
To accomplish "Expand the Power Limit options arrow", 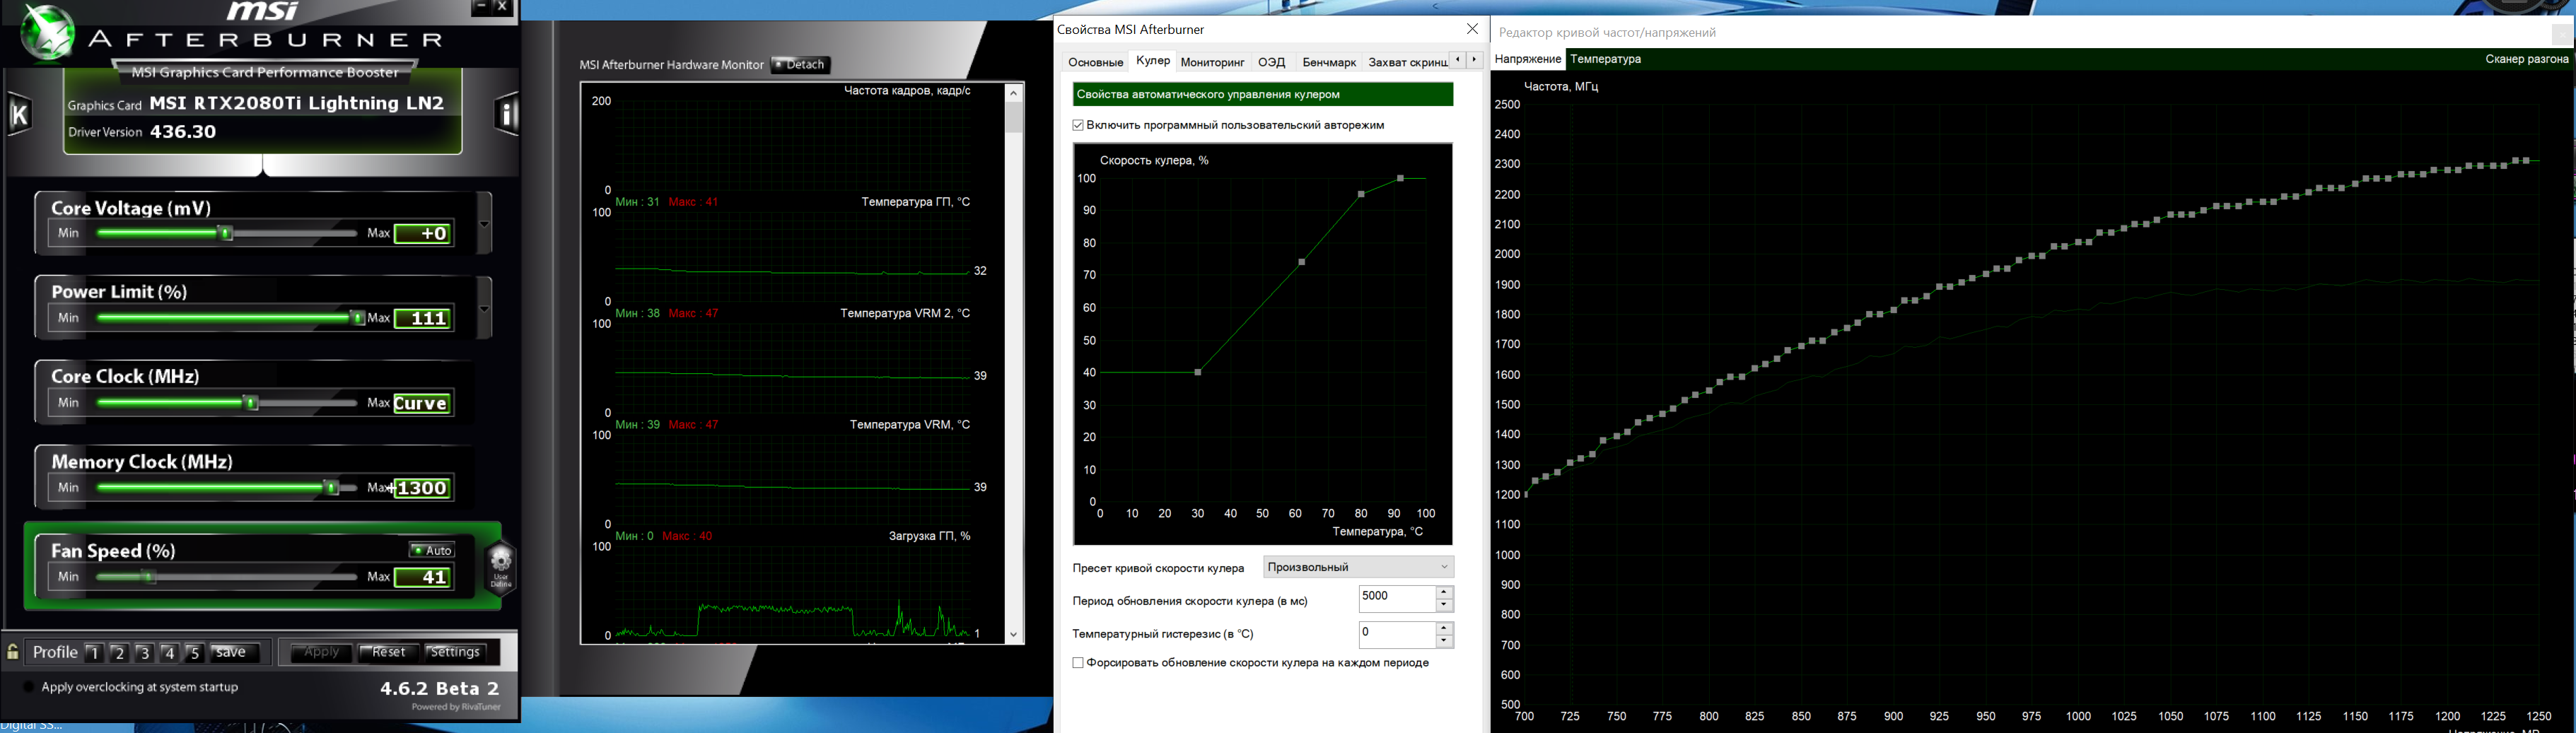I will click(485, 308).
